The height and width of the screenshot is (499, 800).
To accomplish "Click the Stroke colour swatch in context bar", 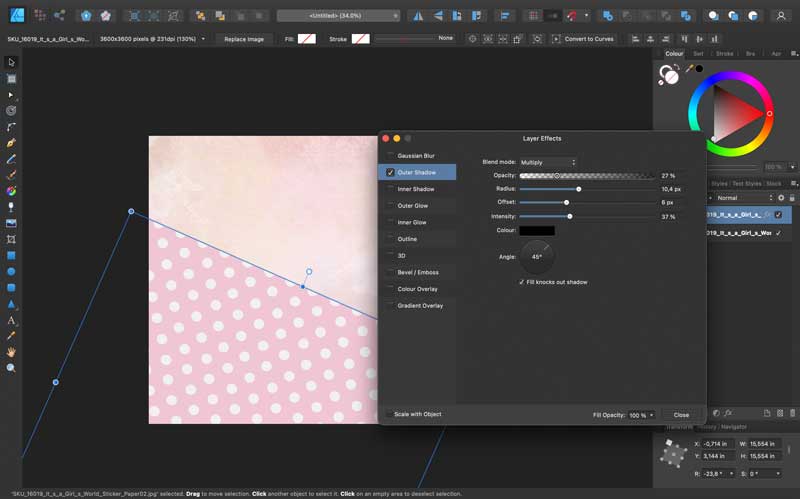I will pos(360,39).
